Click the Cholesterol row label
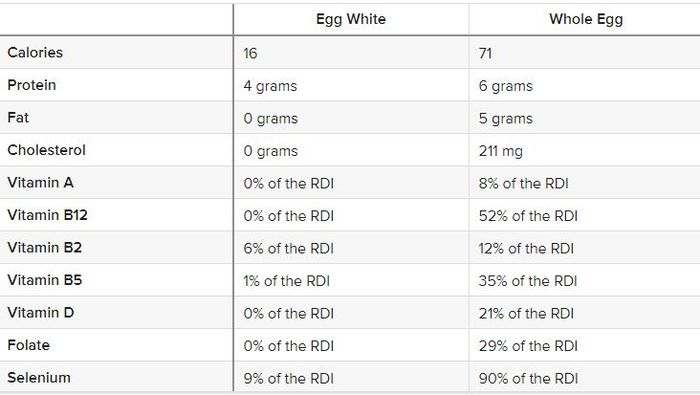Image resolution: width=700 pixels, height=395 pixels. [46, 150]
